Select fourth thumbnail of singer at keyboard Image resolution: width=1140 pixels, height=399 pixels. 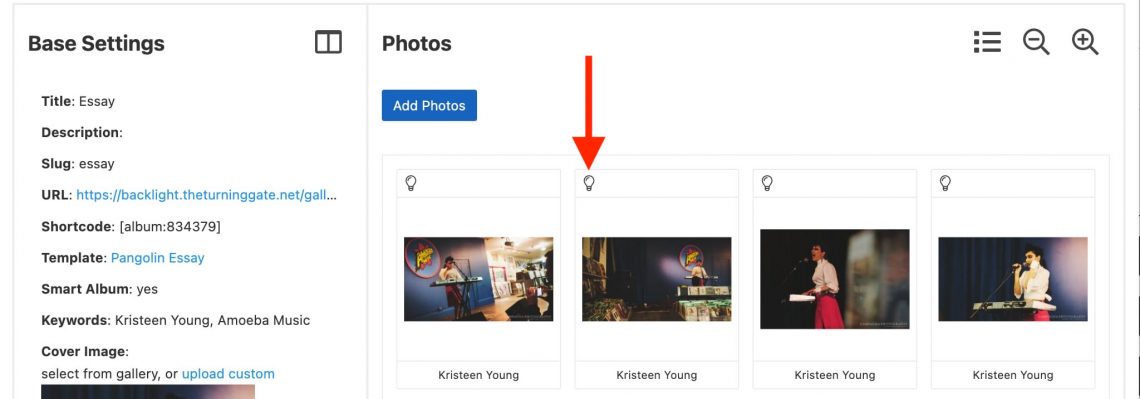pyautogui.click(x=1013, y=279)
